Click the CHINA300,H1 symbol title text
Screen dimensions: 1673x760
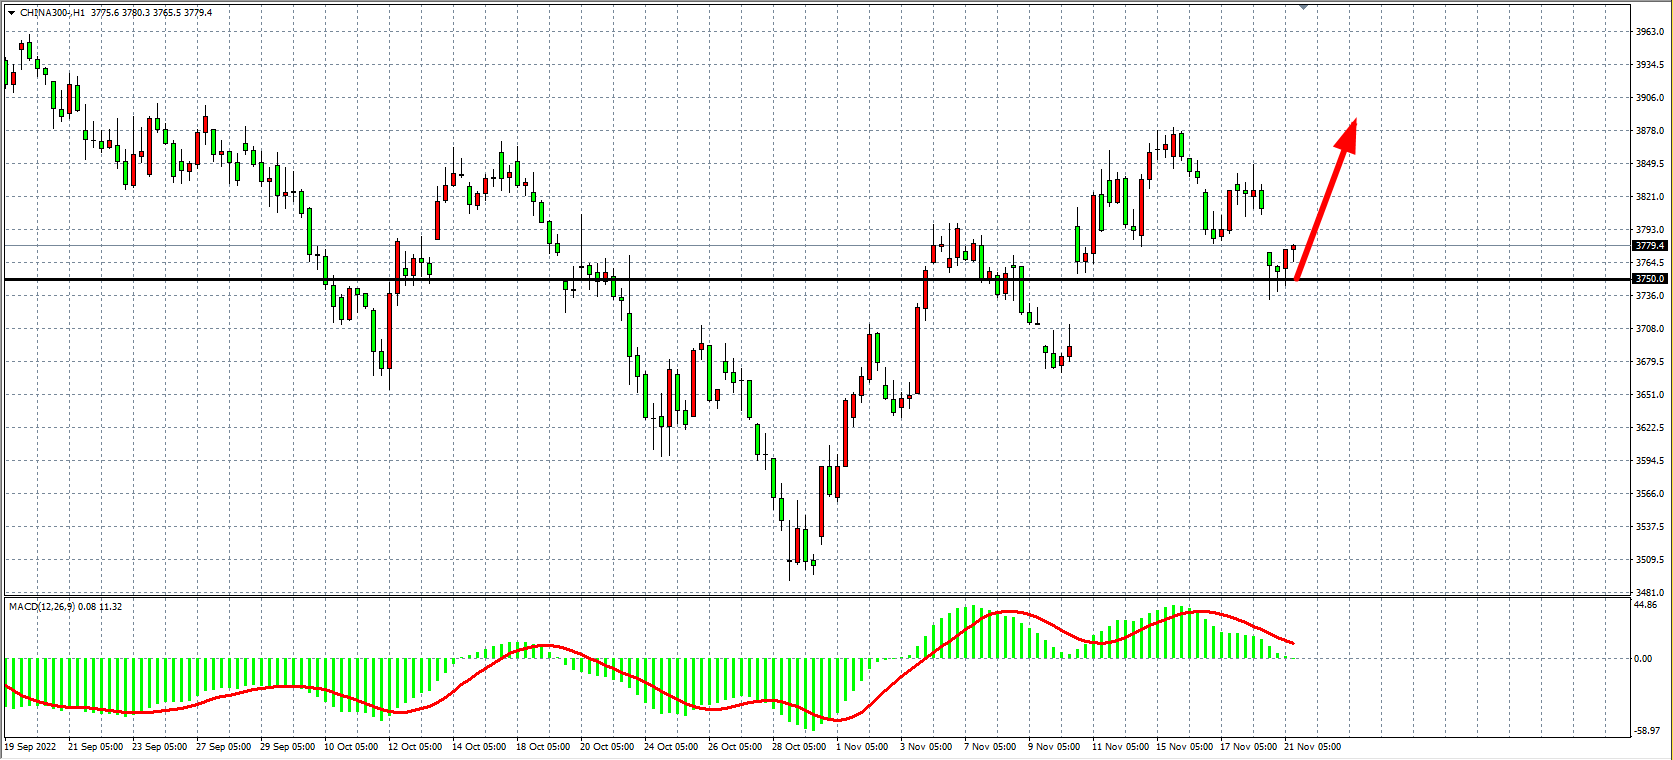(52, 13)
